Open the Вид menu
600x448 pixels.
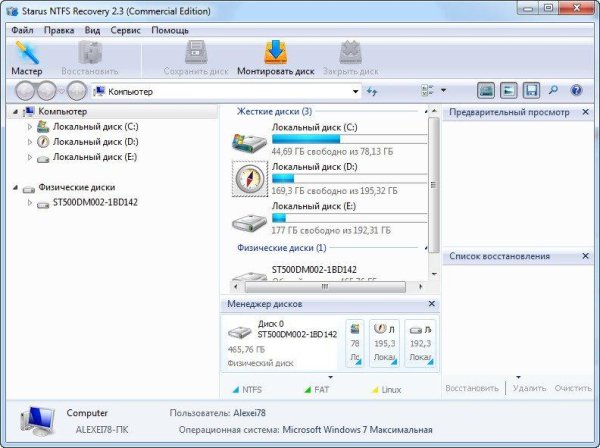click(x=92, y=30)
